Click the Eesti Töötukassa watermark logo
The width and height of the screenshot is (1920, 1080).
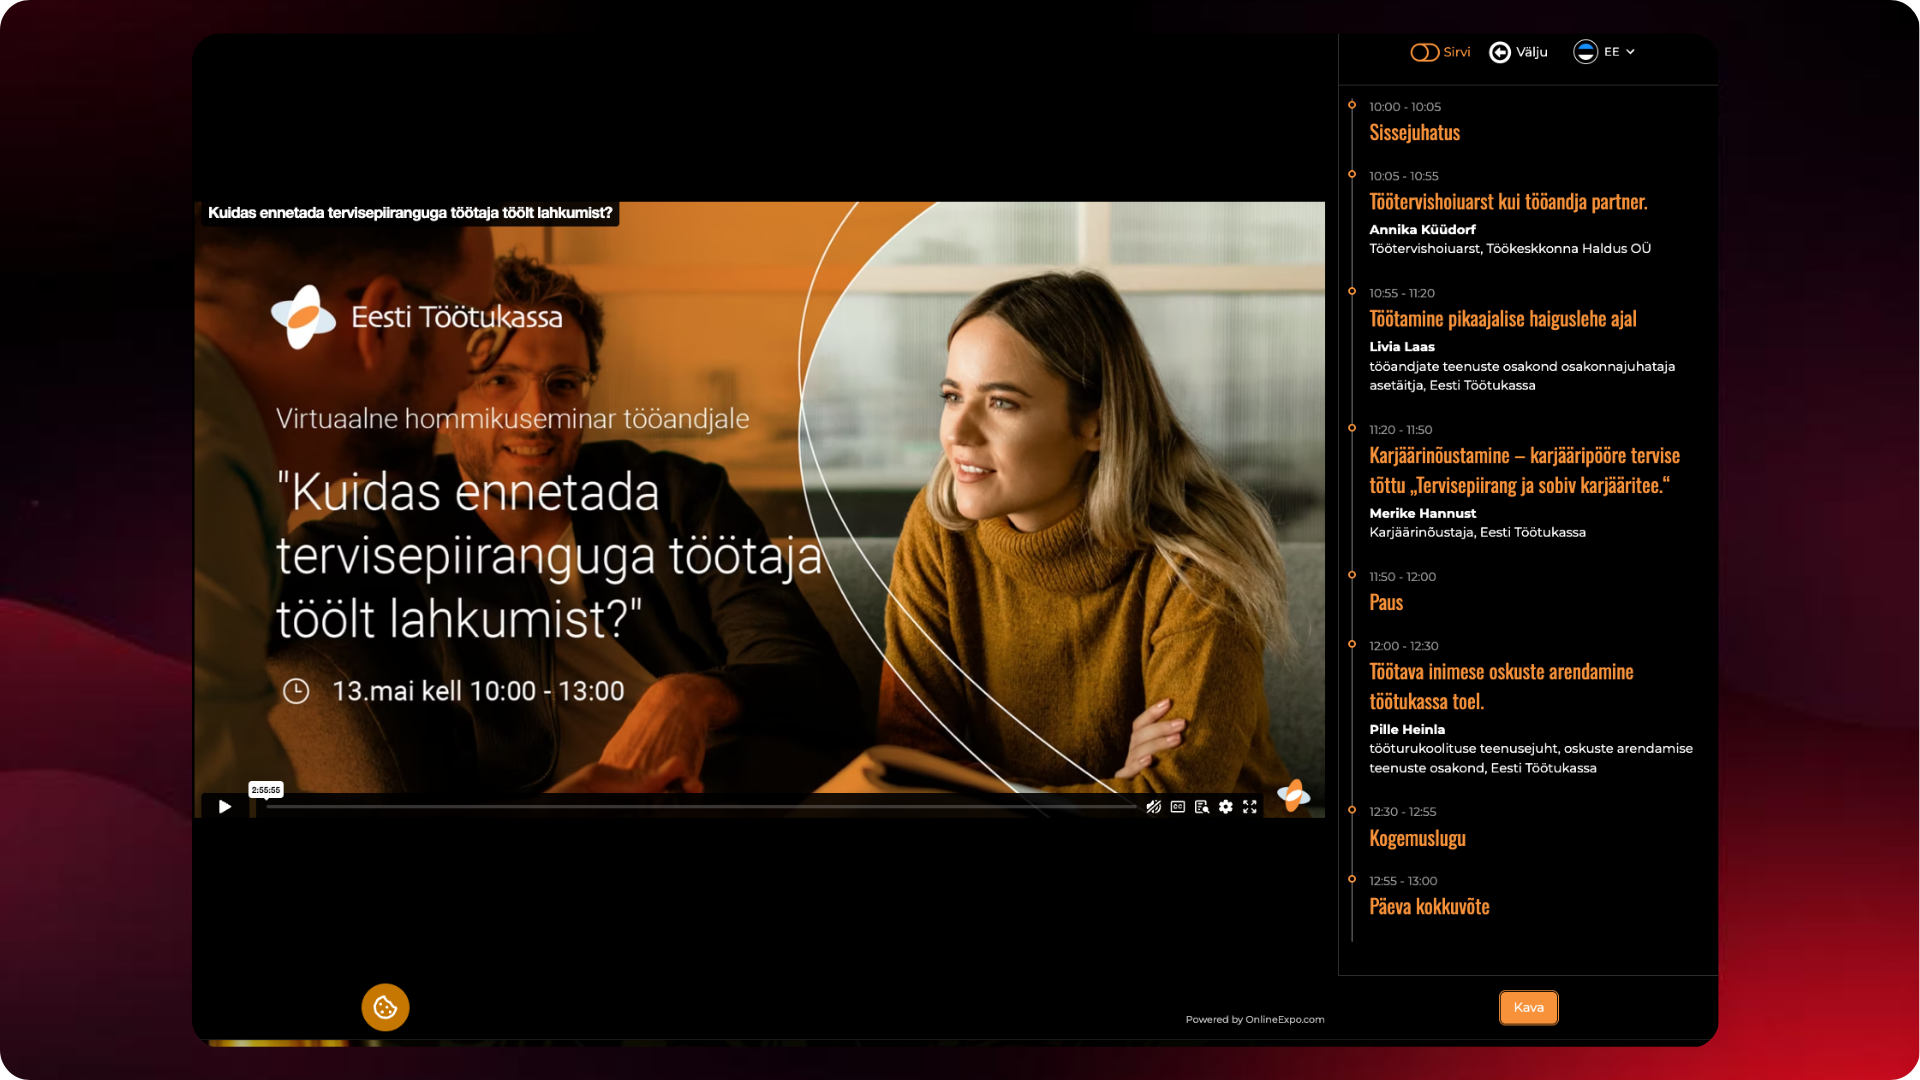[1293, 795]
